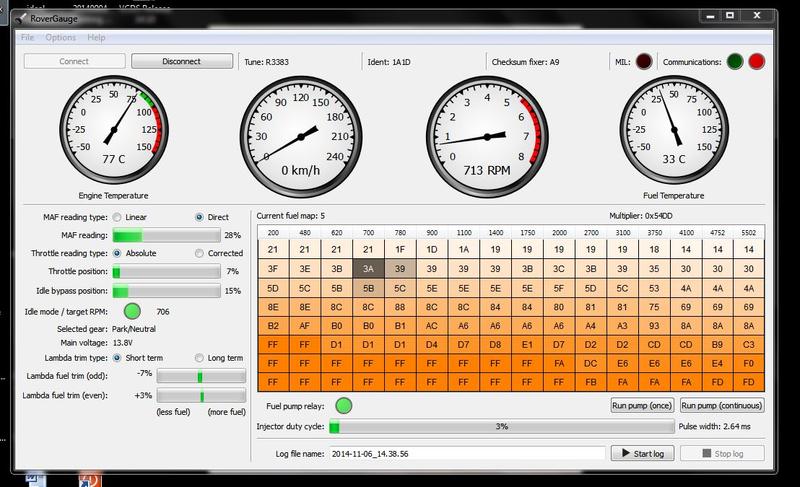Click the red Communications indicator light
The height and width of the screenshot is (487, 800).
pyautogui.click(x=757, y=61)
